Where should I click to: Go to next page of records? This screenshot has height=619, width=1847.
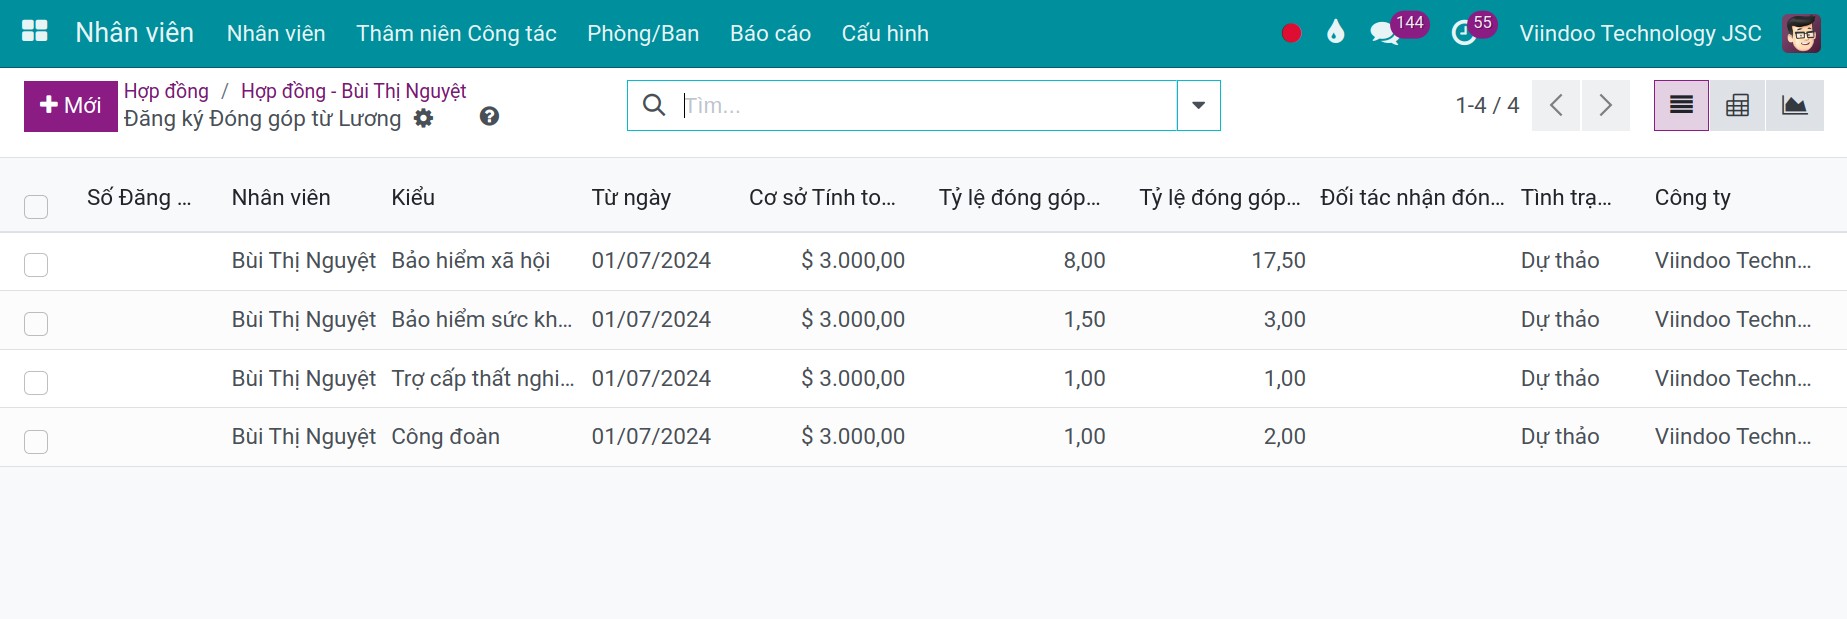click(x=1606, y=105)
